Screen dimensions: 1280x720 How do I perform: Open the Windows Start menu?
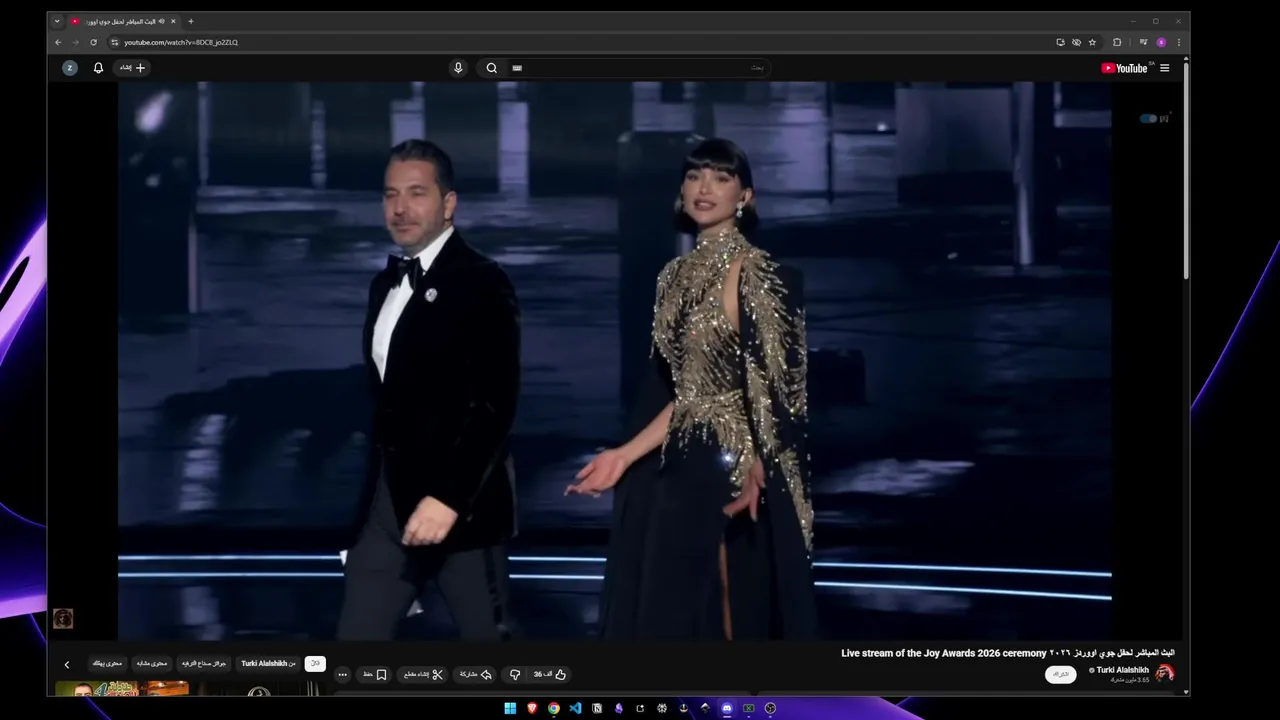510,708
